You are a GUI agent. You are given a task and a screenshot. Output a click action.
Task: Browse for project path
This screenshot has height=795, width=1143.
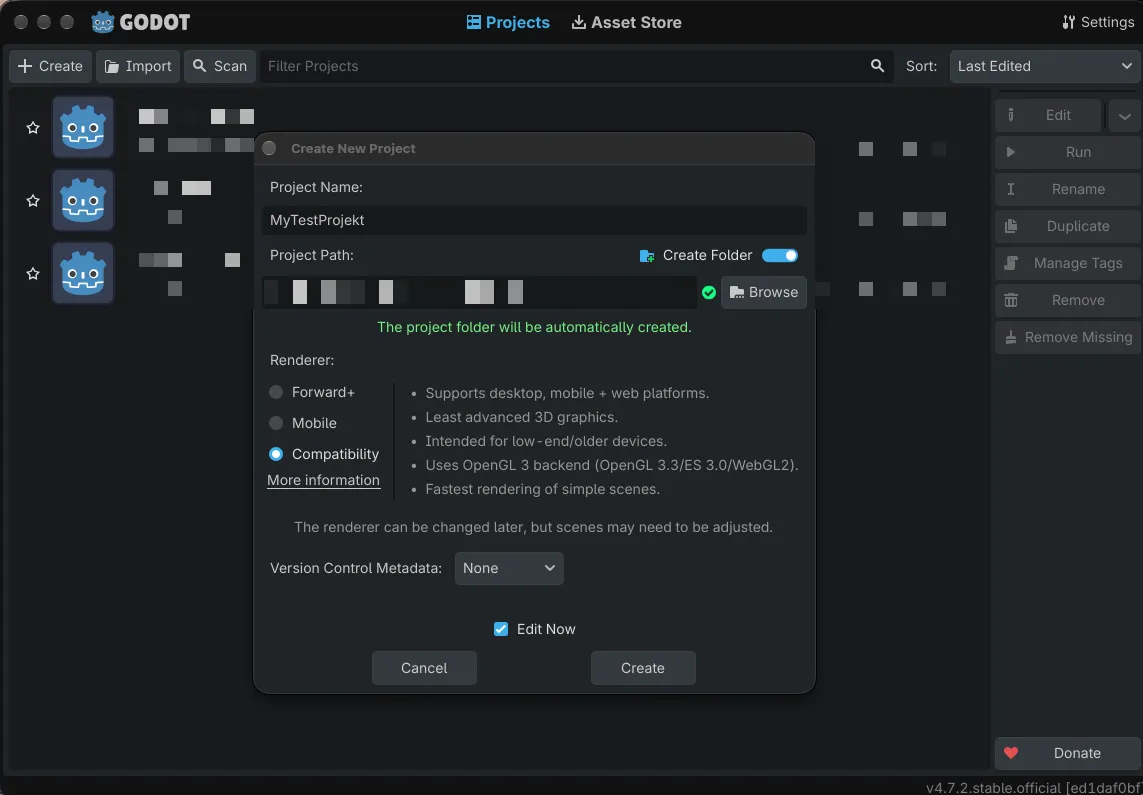(764, 292)
